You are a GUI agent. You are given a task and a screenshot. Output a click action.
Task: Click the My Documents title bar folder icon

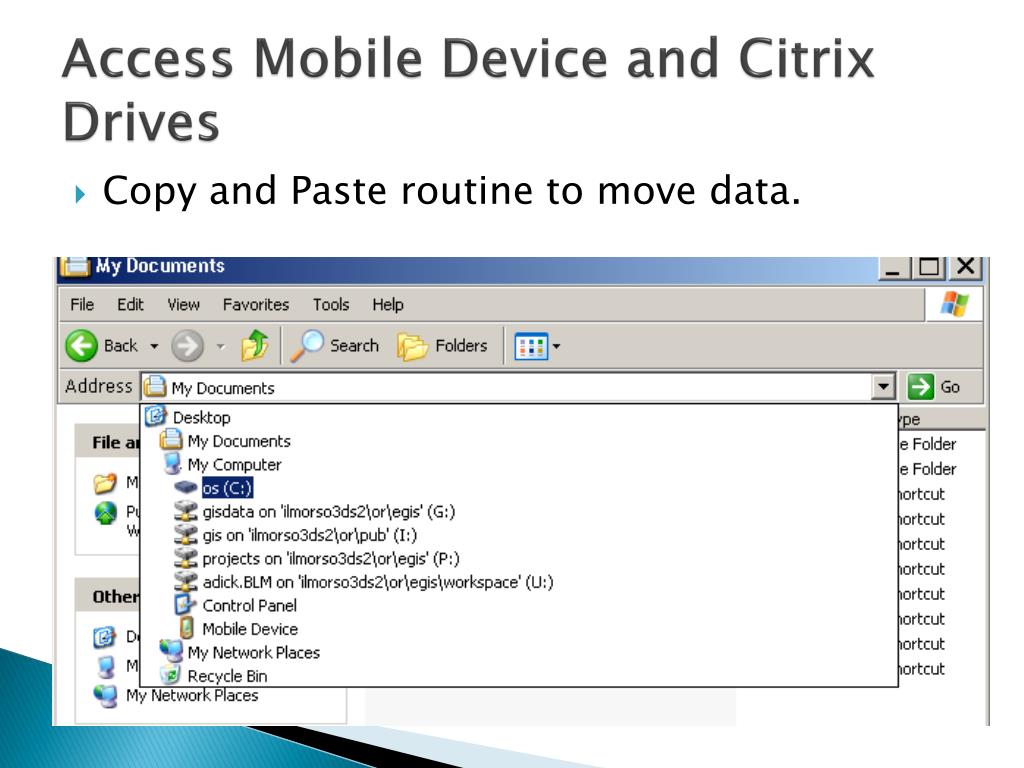(75, 266)
